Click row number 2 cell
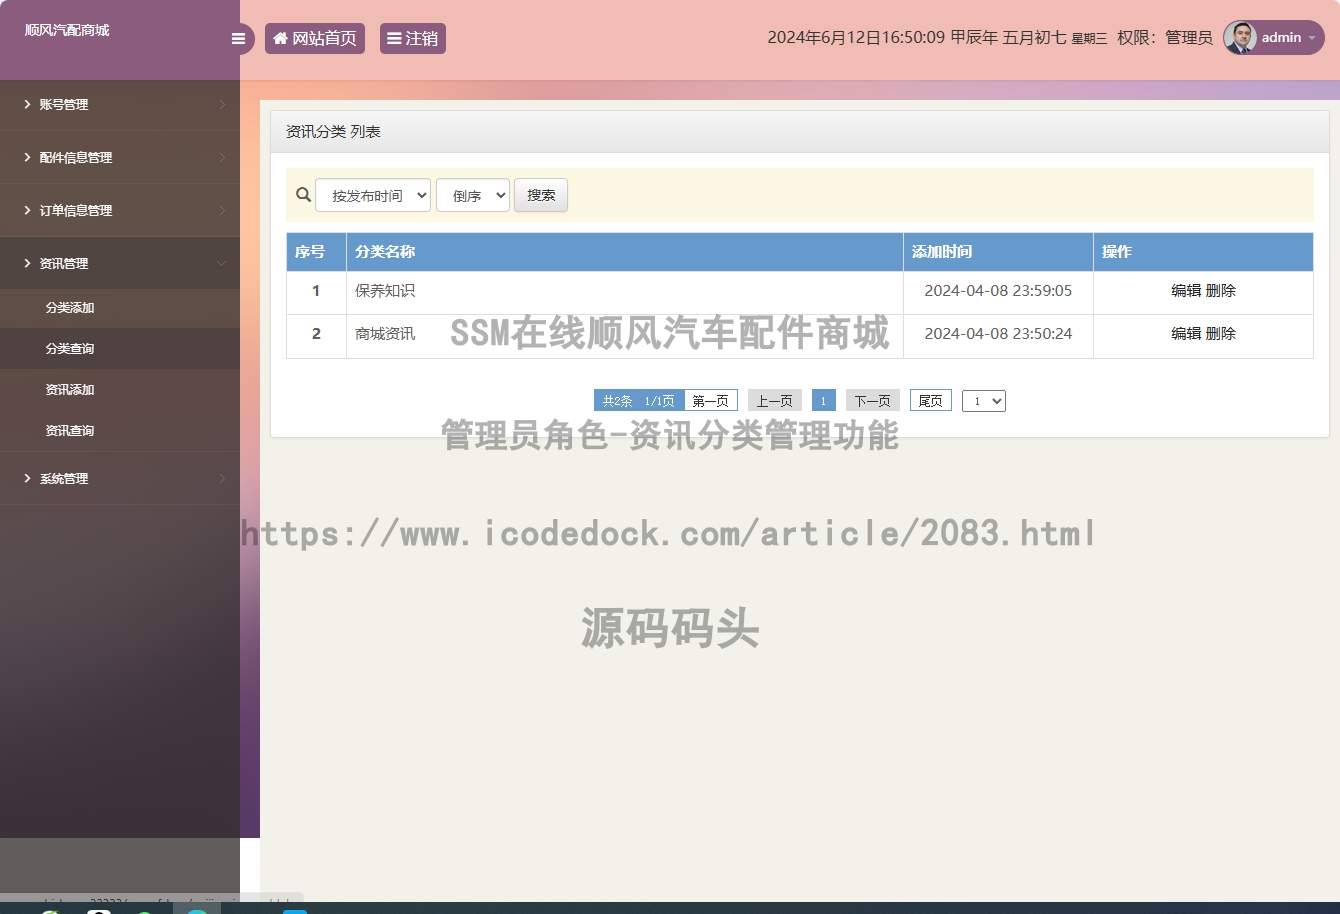The image size is (1340, 914). pyautogui.click(x=316, y=334)
